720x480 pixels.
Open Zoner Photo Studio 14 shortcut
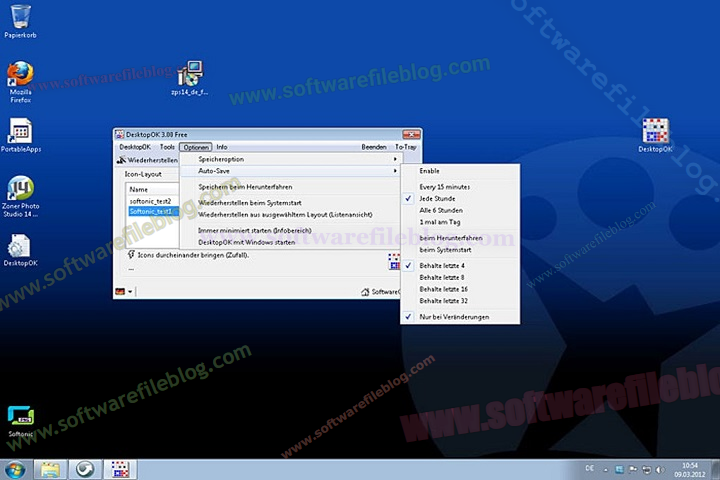coord(20,189)
